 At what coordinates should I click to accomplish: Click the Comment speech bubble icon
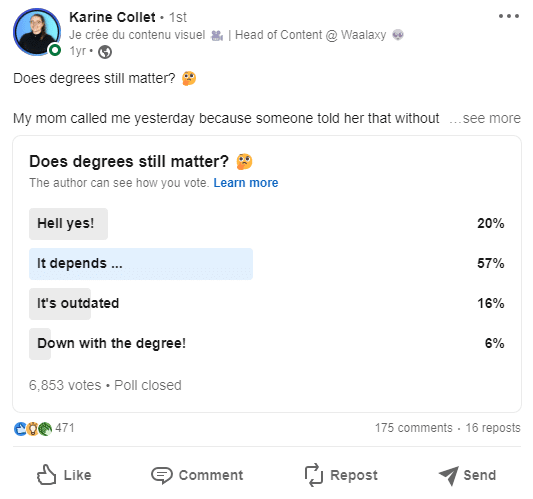[x=162, y=475]
